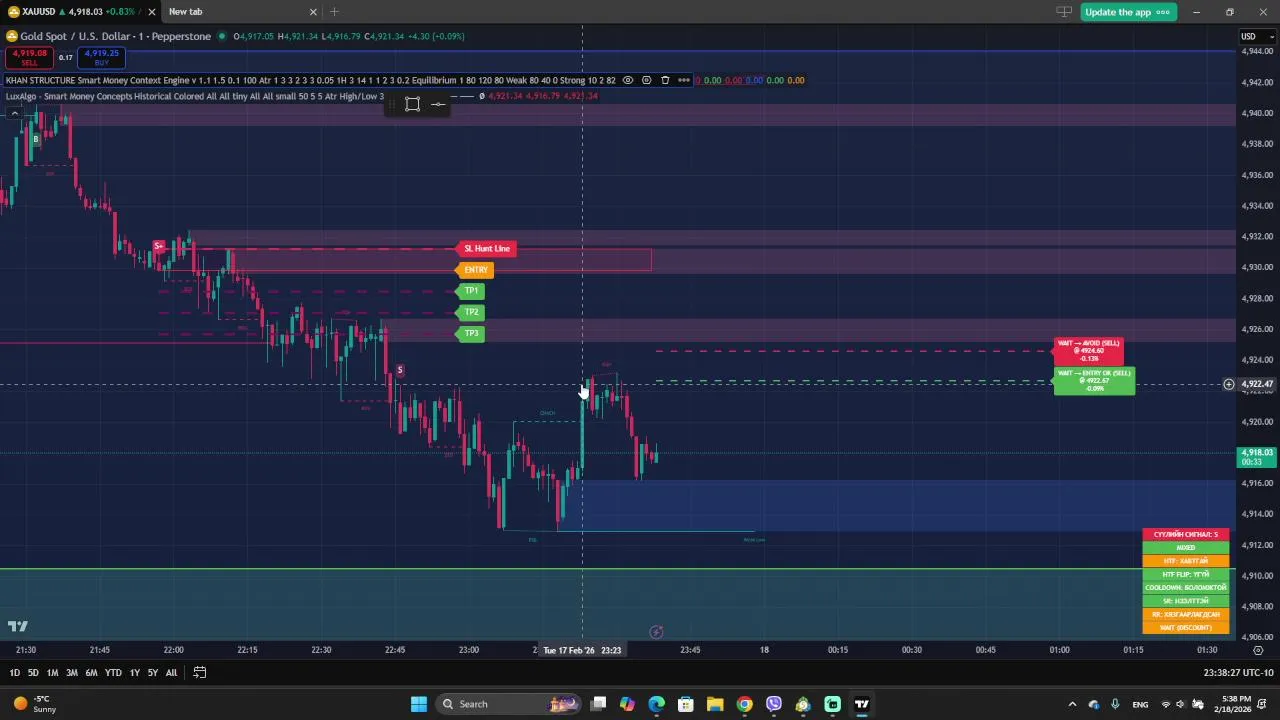Open Microsoft Edge from the taskbar

656,704
